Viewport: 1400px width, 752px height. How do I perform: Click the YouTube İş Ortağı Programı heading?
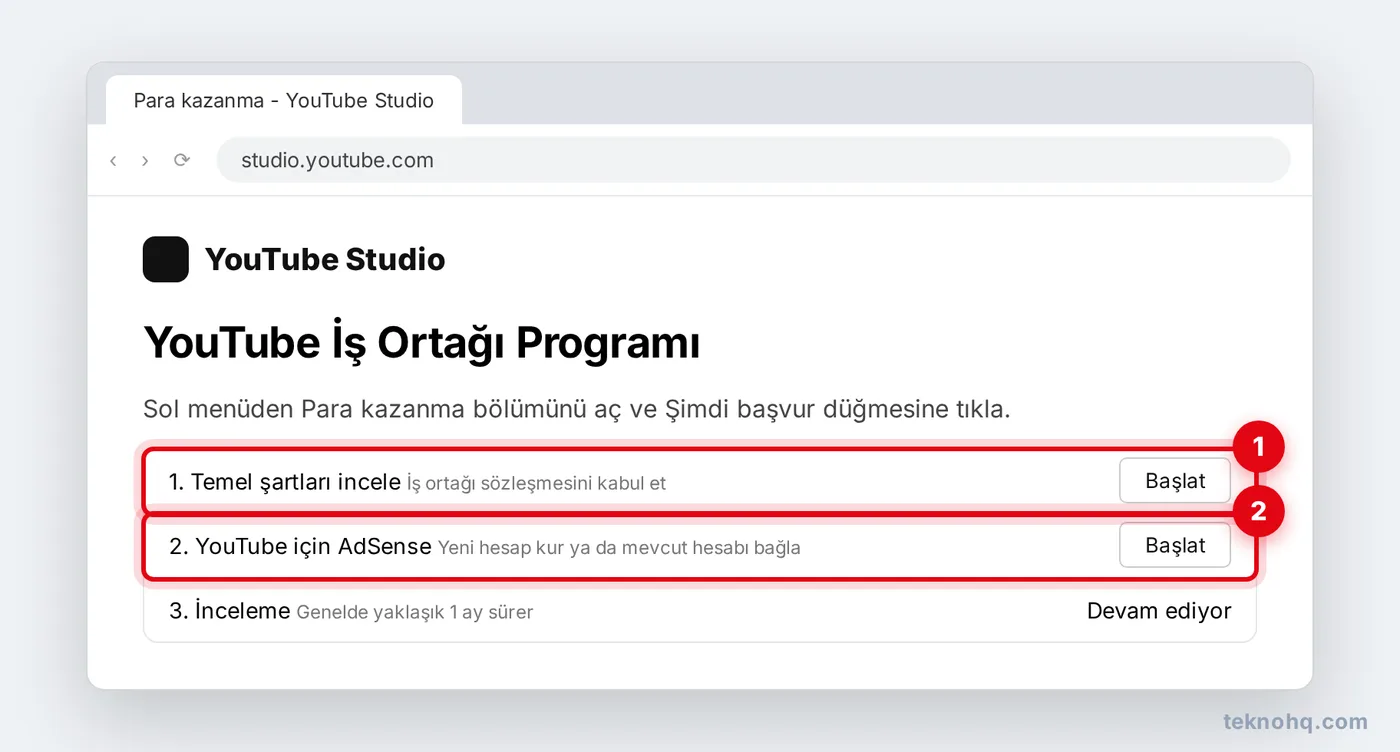click(422, 343)
